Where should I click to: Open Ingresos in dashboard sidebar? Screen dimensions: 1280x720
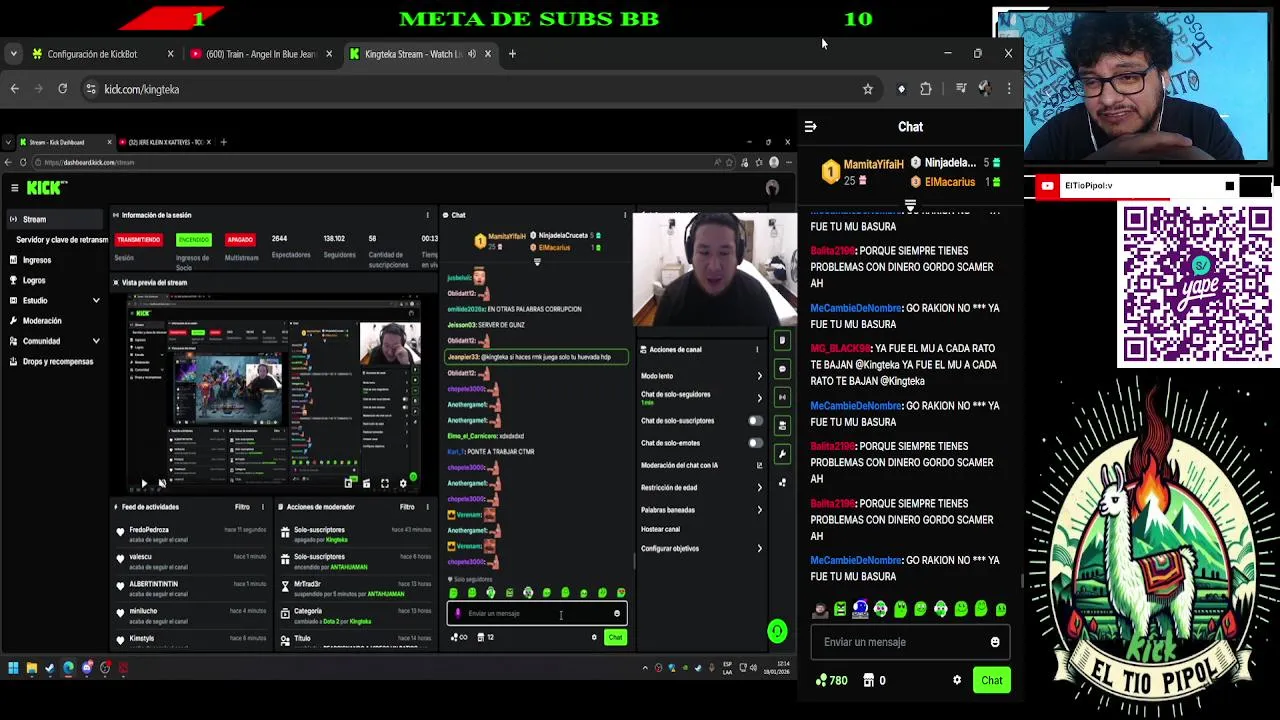37,260
